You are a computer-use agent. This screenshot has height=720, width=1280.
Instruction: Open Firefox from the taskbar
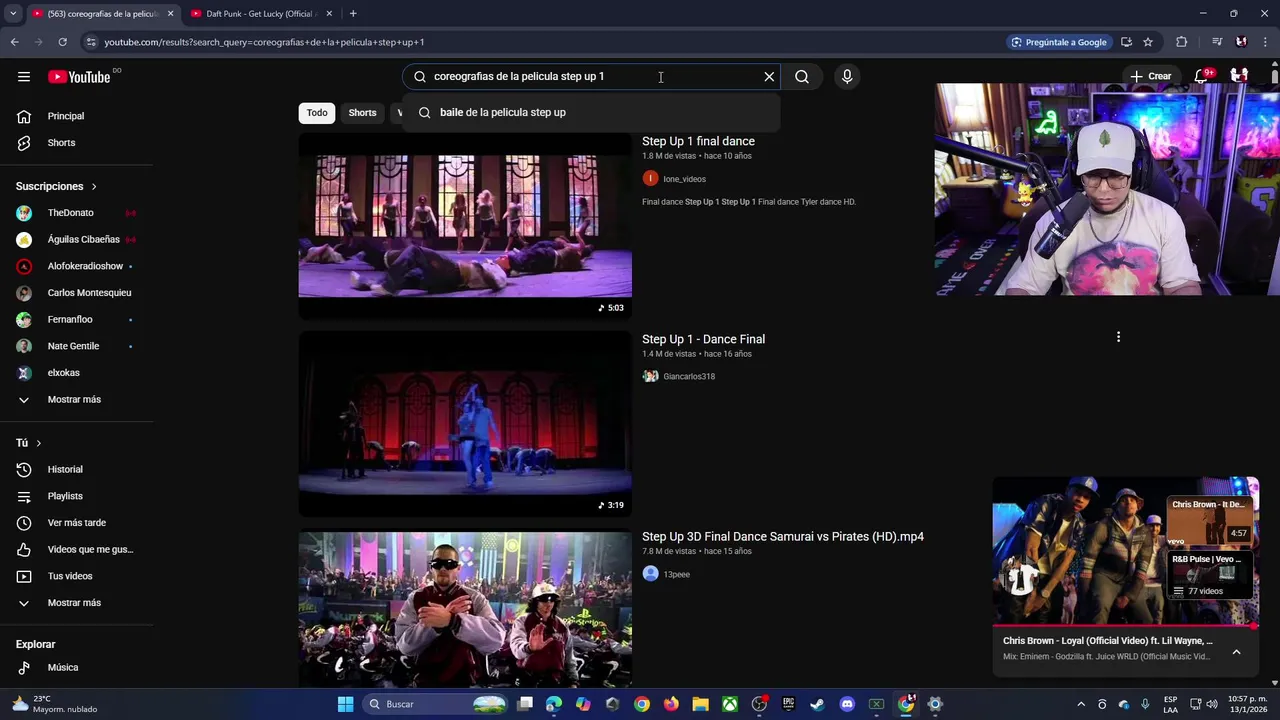[671, 704]
